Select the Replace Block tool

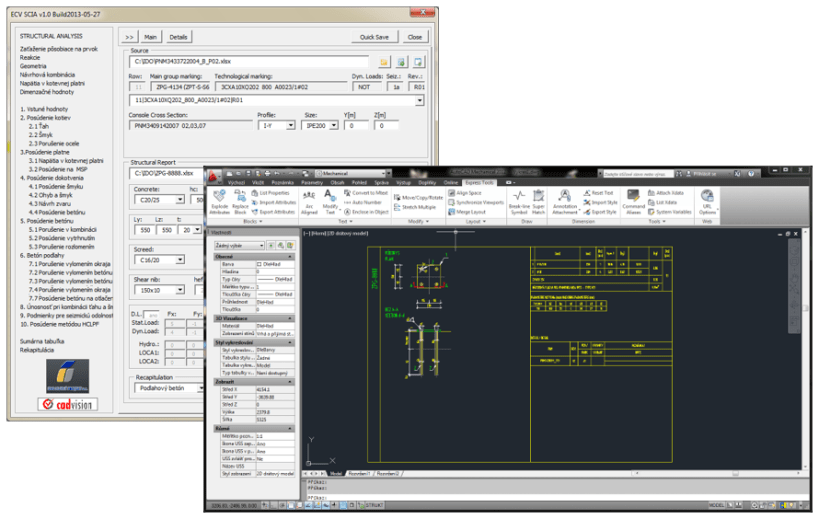point(240,196)
